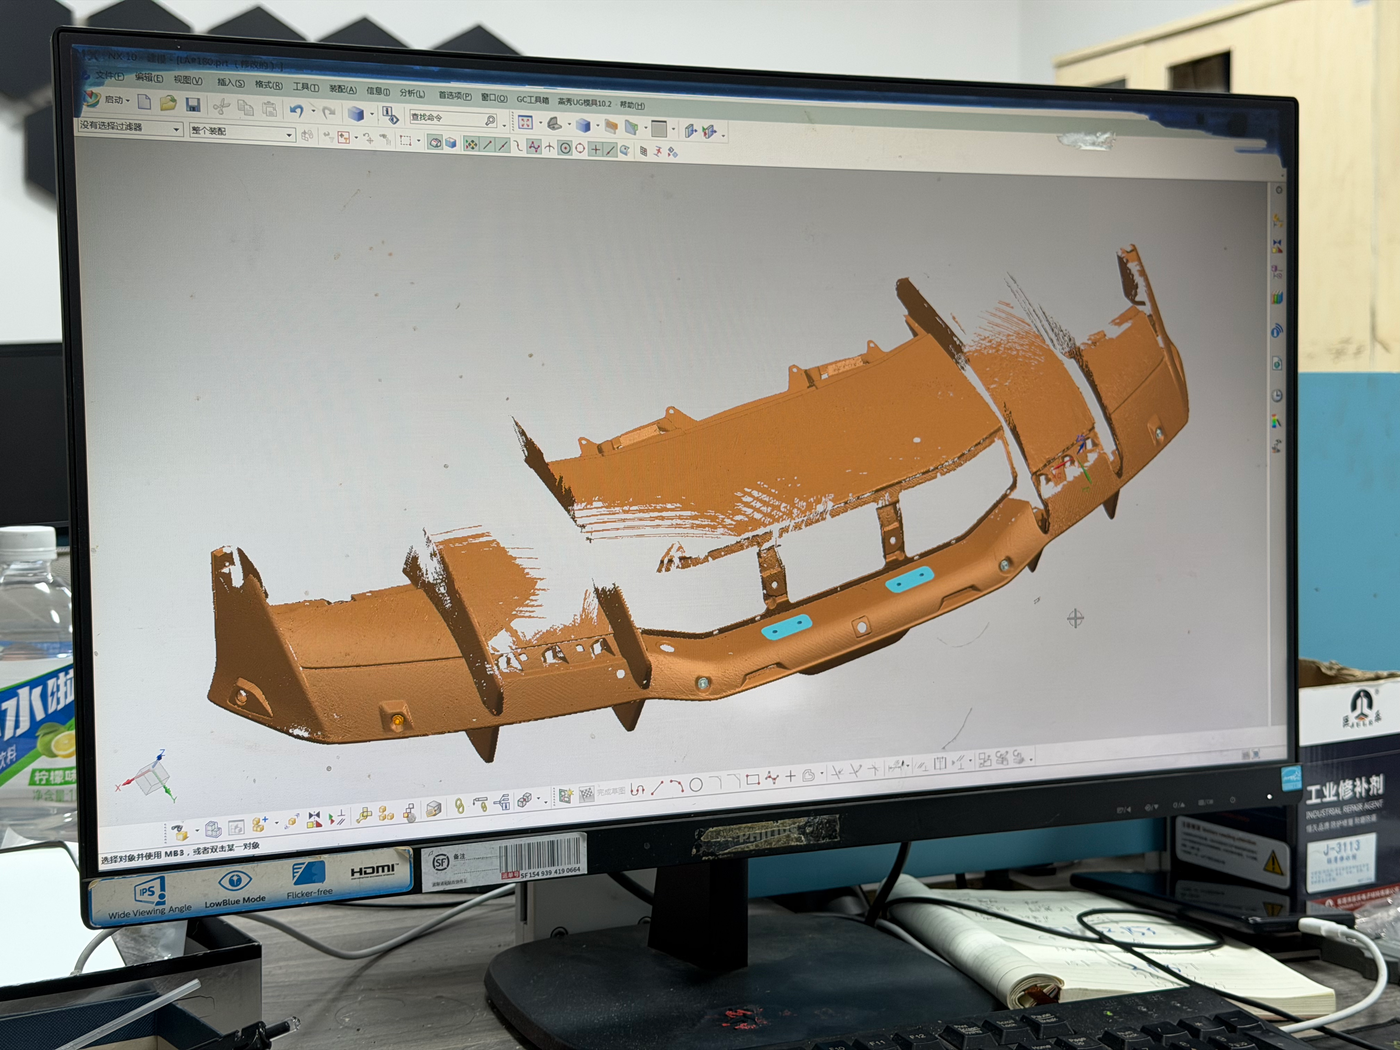Open the 首选项(P) menu
Image resolution: width=1400 pixels, height=1050 pixels.
[x=454, y=96]
